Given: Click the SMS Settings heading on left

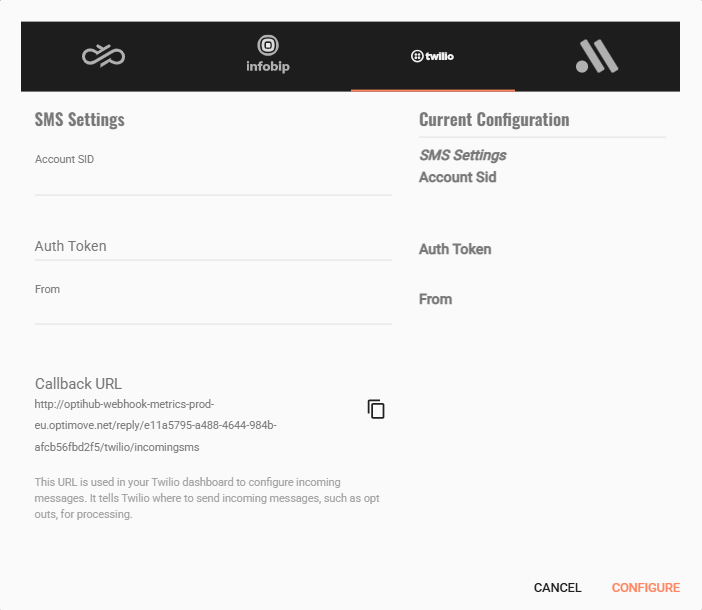Looking at the screenshot, I should pyautogui.click(x=80, y=119).
